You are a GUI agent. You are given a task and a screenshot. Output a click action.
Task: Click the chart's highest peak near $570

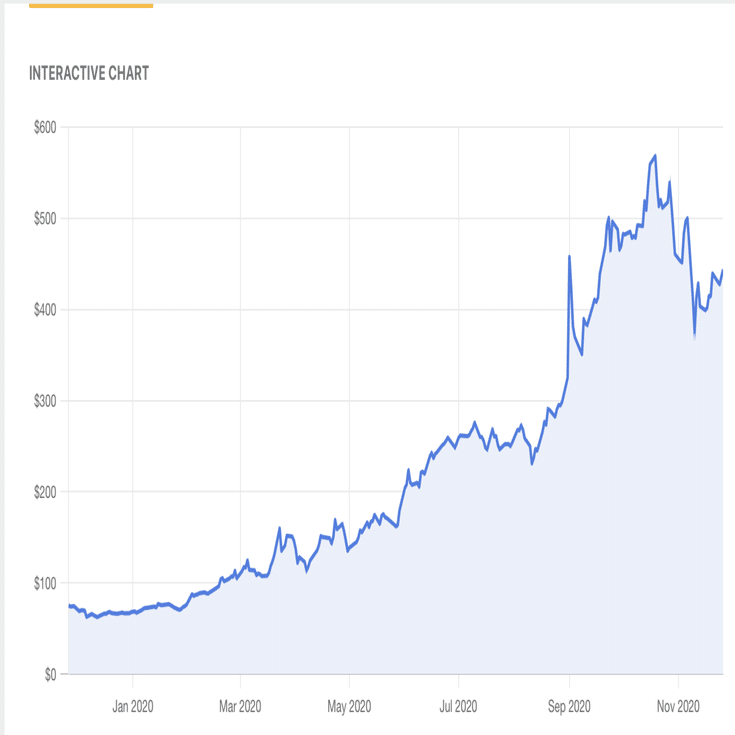coord(655,156)
